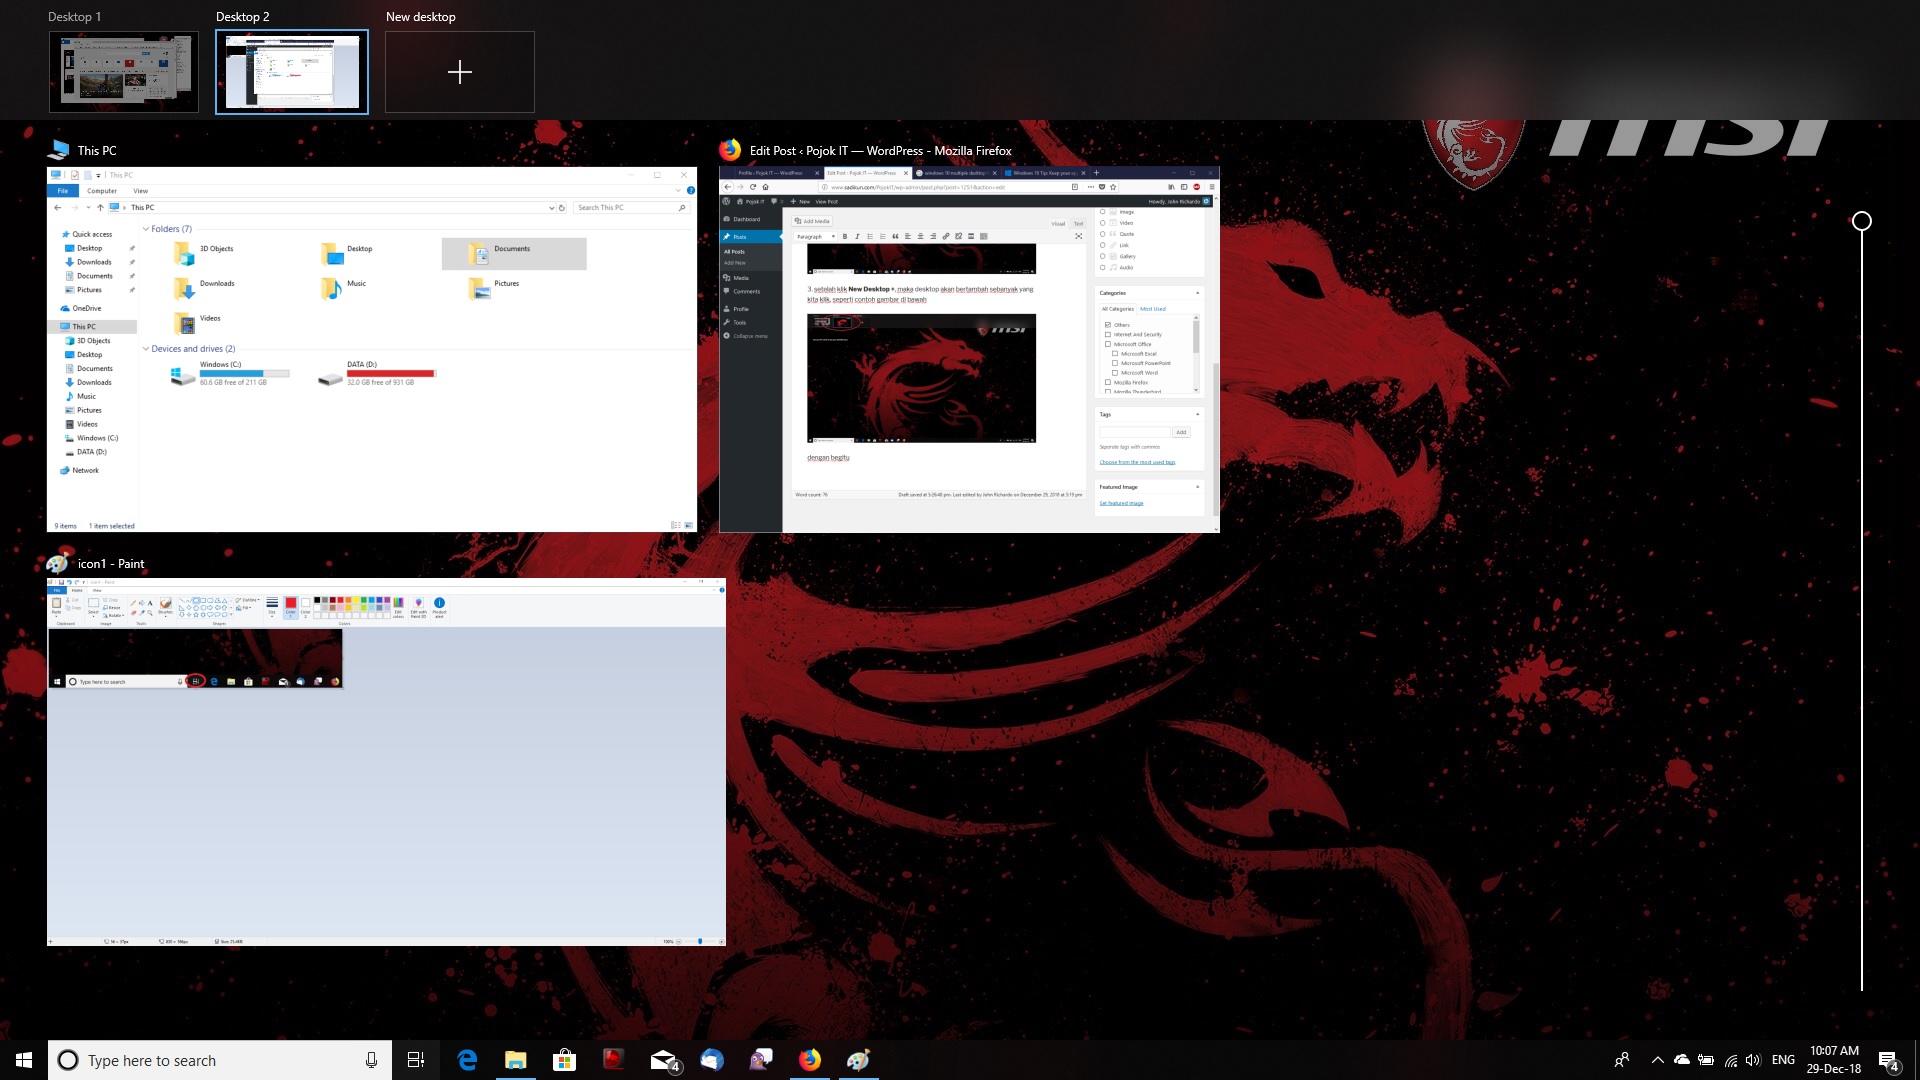
Task: Switch to Firefox from taskbar
Action: [x=809, y=1060]
